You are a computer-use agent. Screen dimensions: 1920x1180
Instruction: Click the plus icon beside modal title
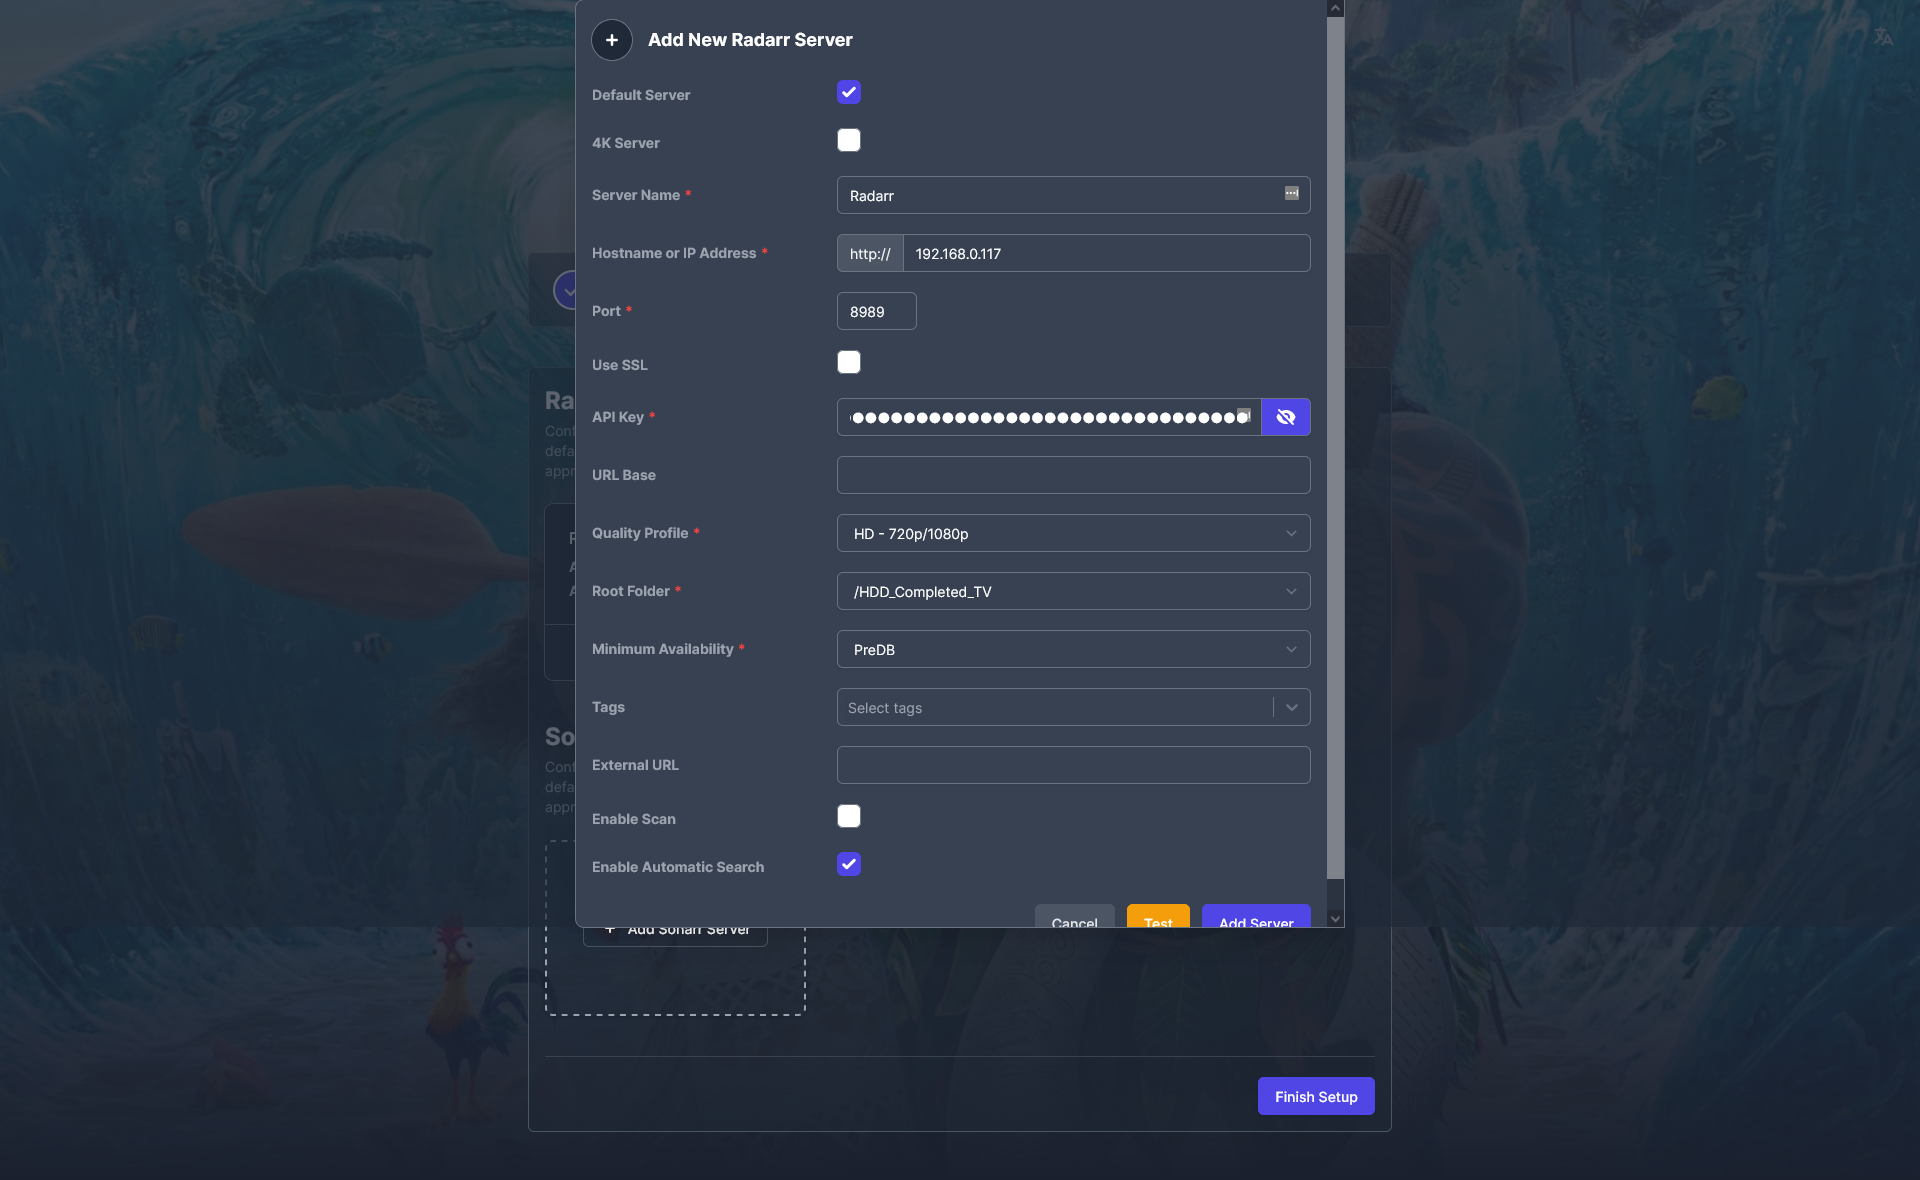click(611, 40)
